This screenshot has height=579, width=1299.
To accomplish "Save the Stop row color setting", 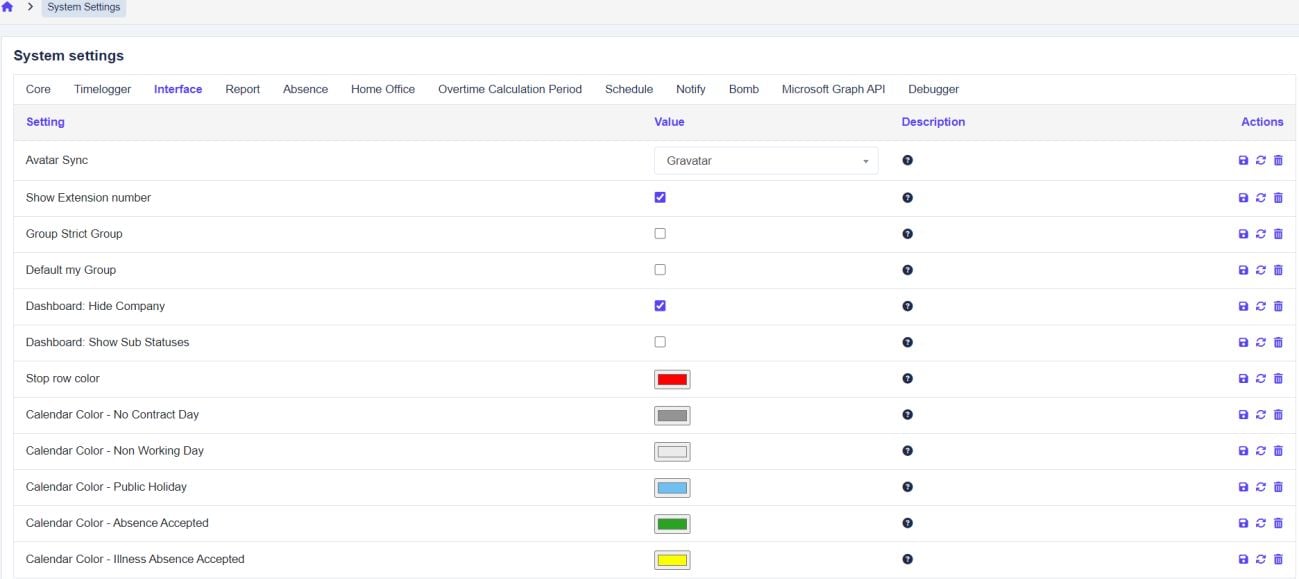I will coord(1243,379).
